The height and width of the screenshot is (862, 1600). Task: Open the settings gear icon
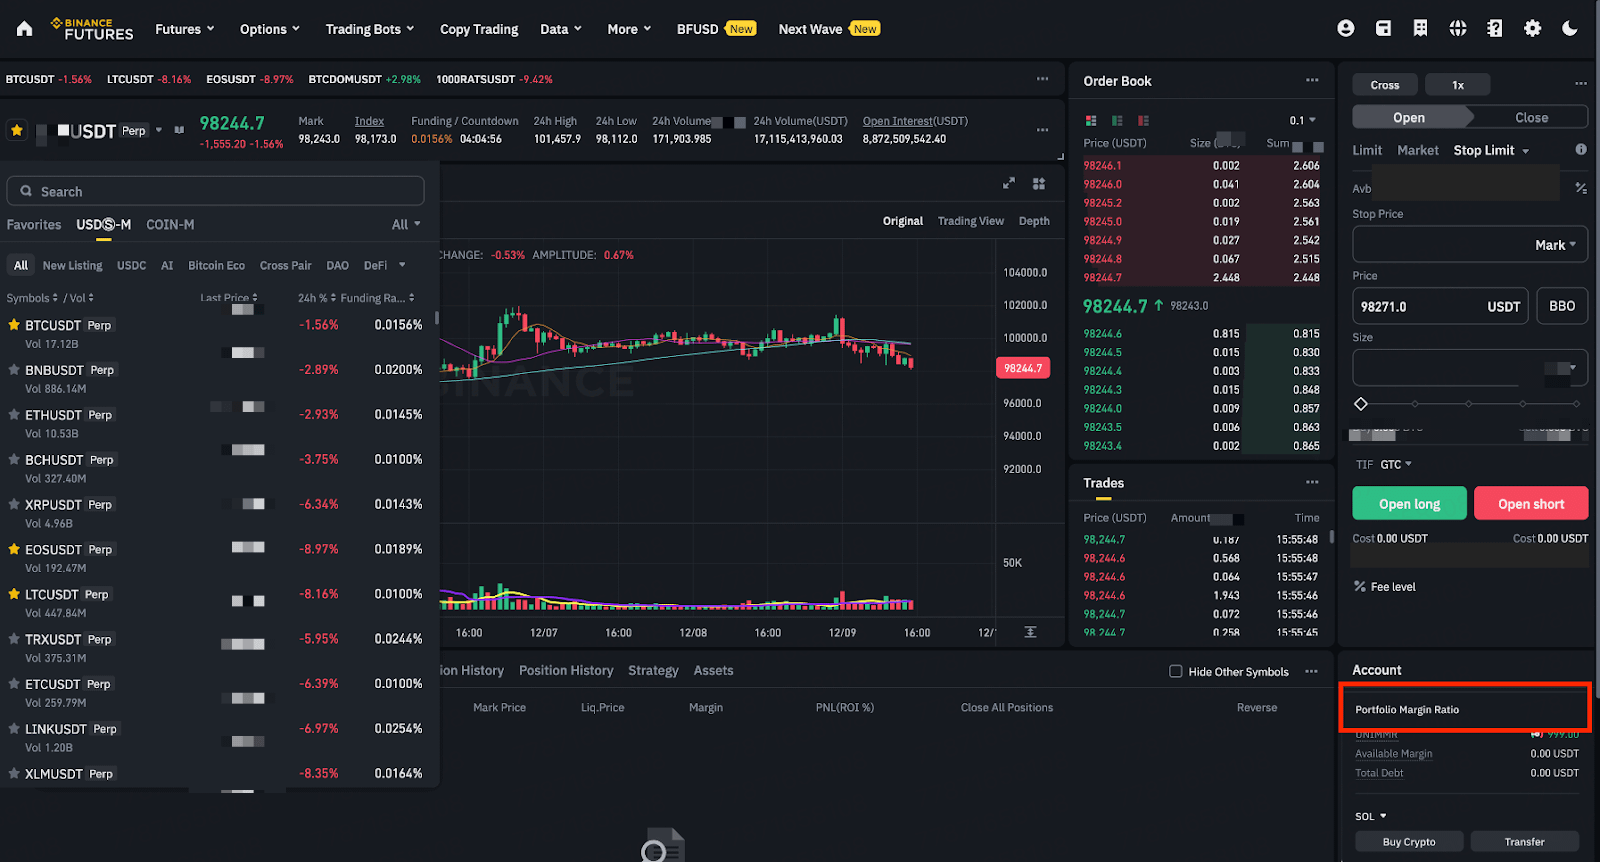[x=1532, y=29]
